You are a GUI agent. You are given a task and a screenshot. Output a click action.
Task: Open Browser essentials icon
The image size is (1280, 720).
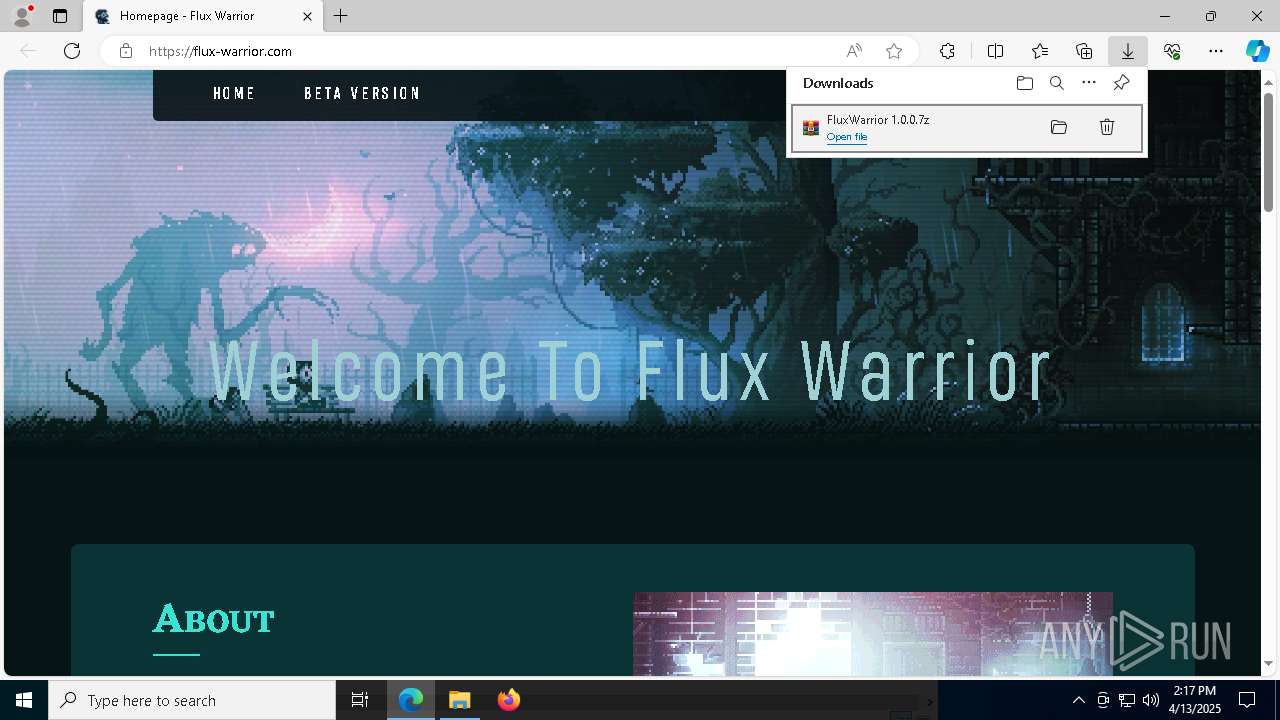point(1172,51)
